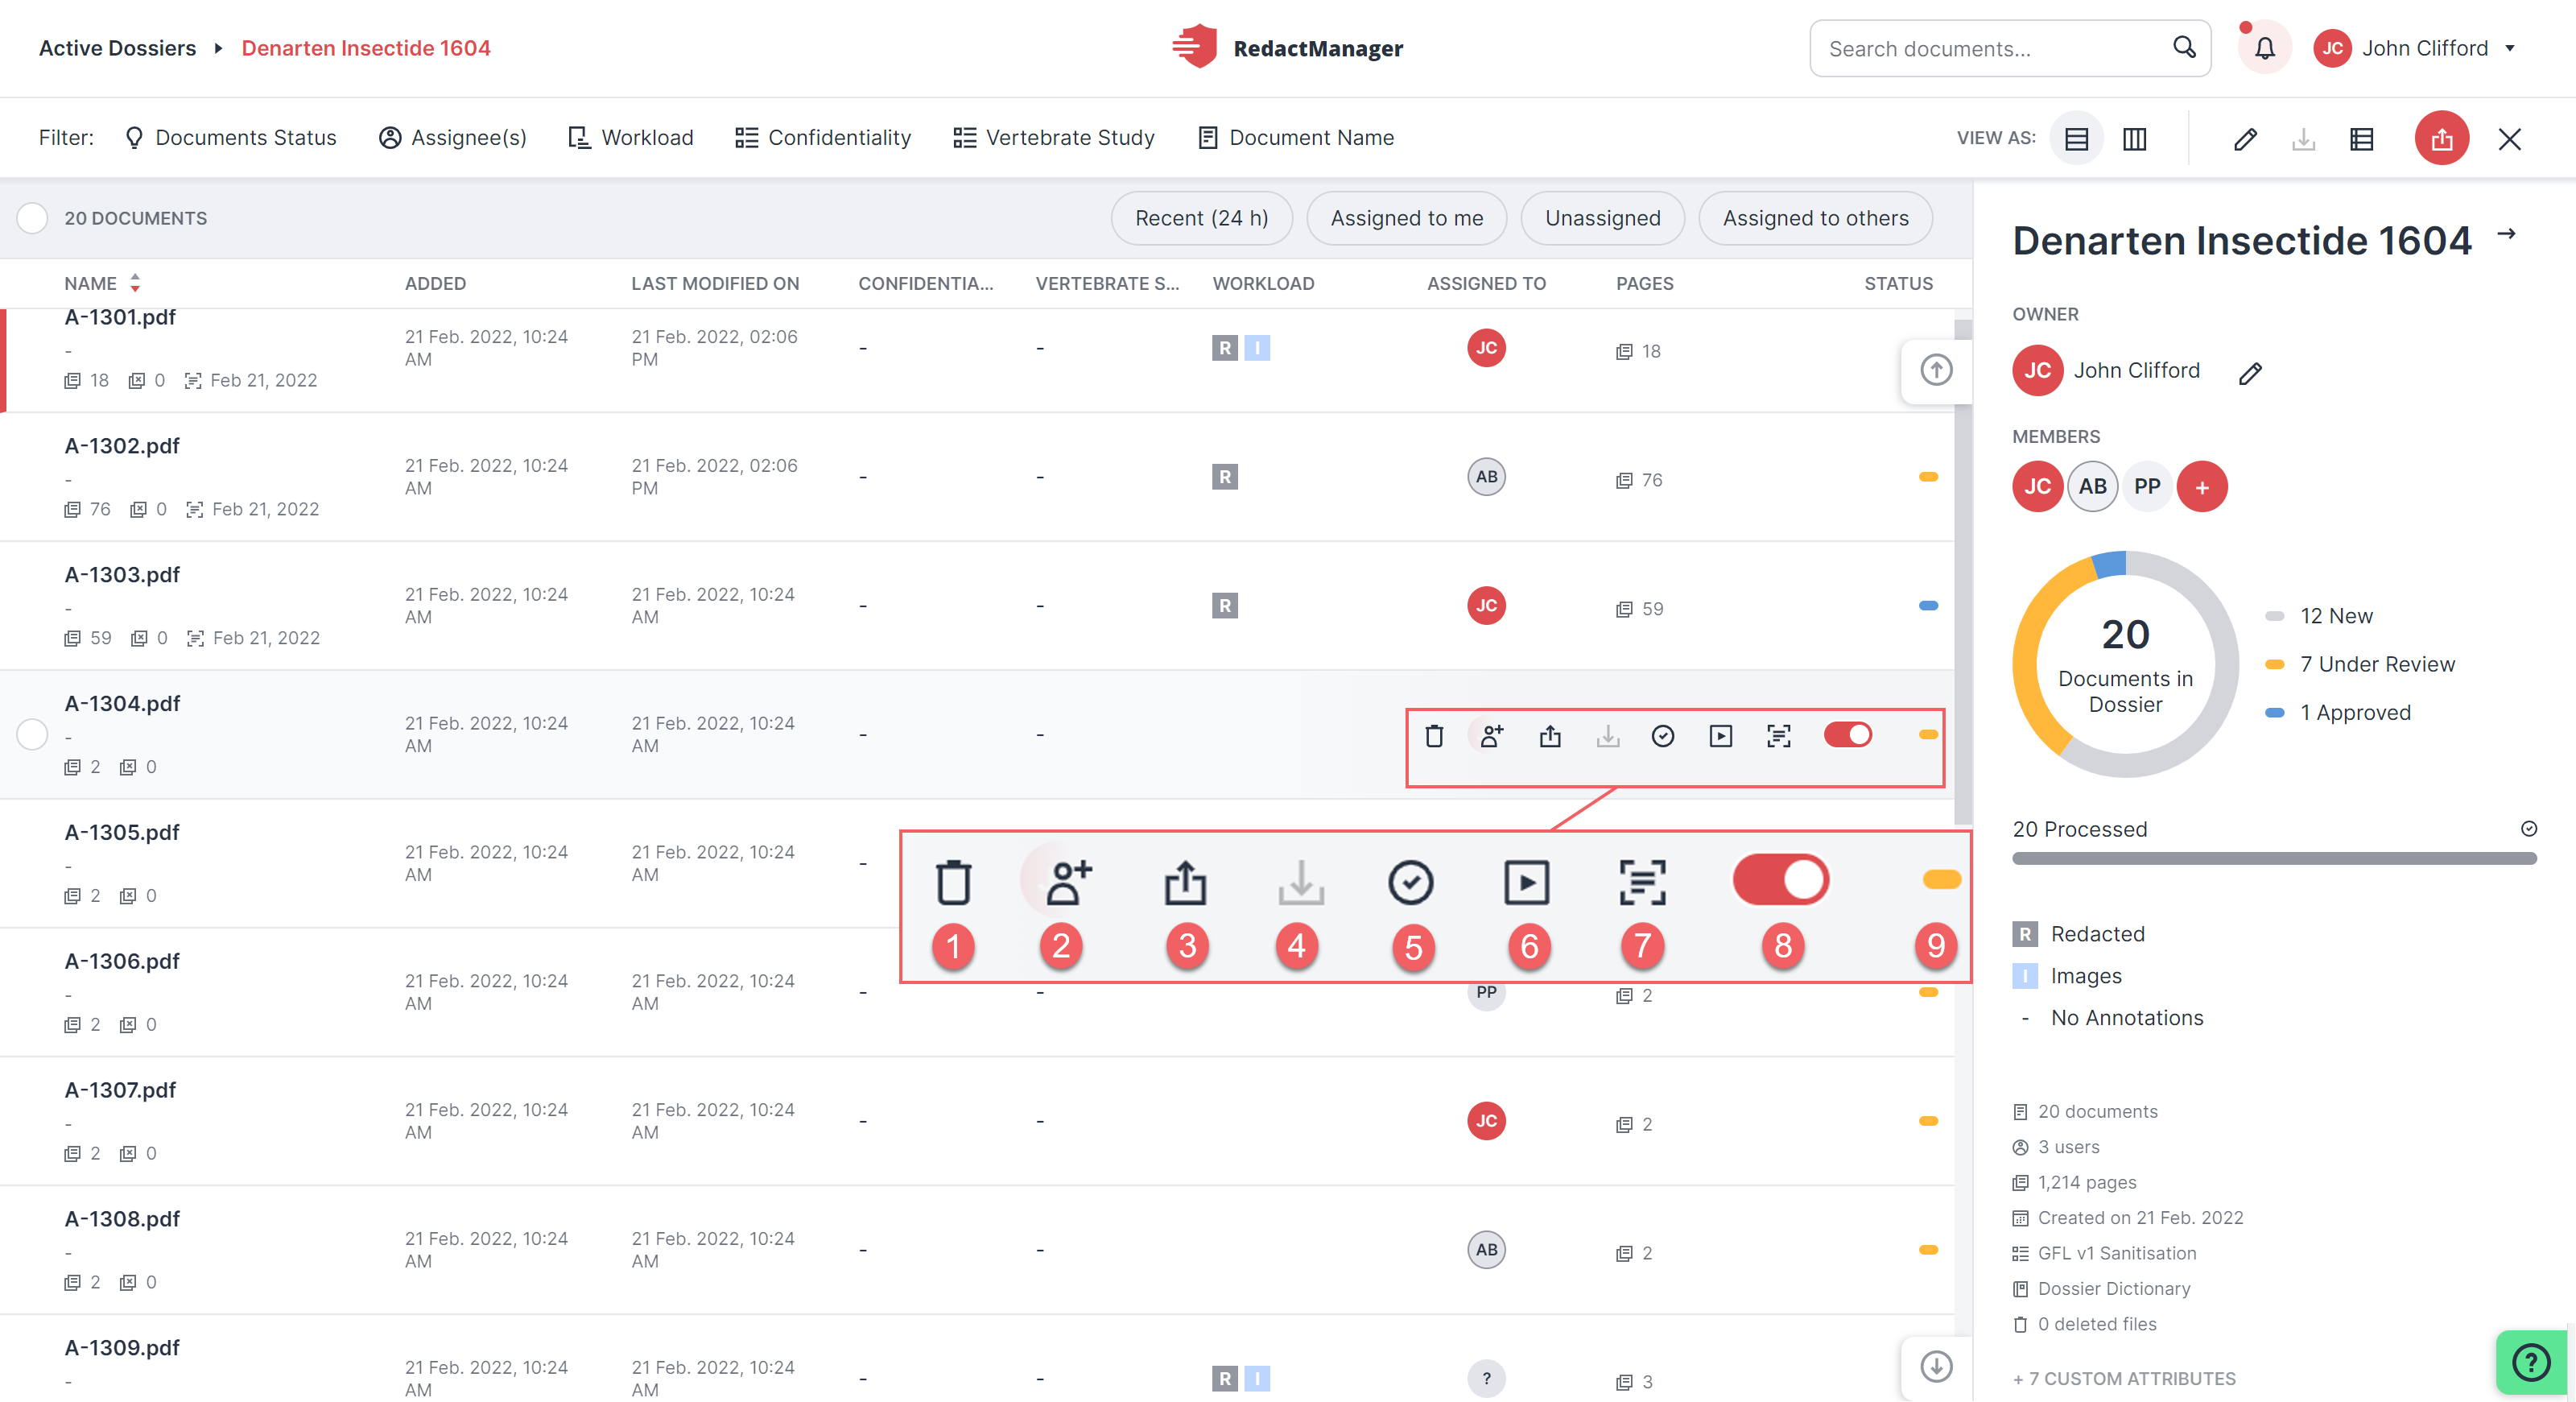Click the dossier download icon in toolbar
This screenshot has width=2576, height=1402.
pos(2303,139)
